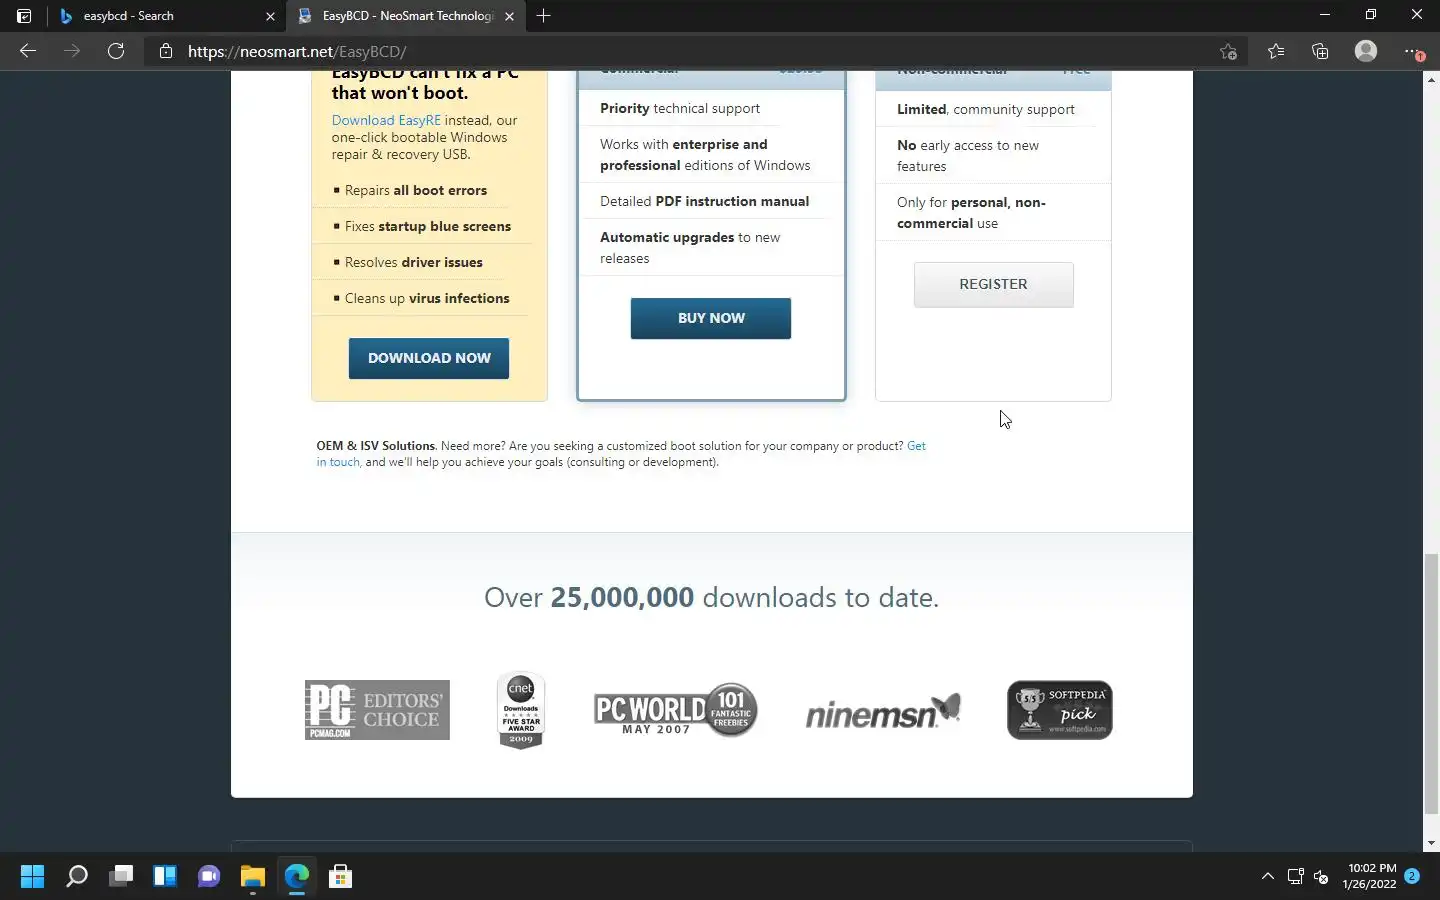1440x900 pixels.
Task: Open the tab actions menu icon
Action: pyautogui.click(x=24, y=16)
